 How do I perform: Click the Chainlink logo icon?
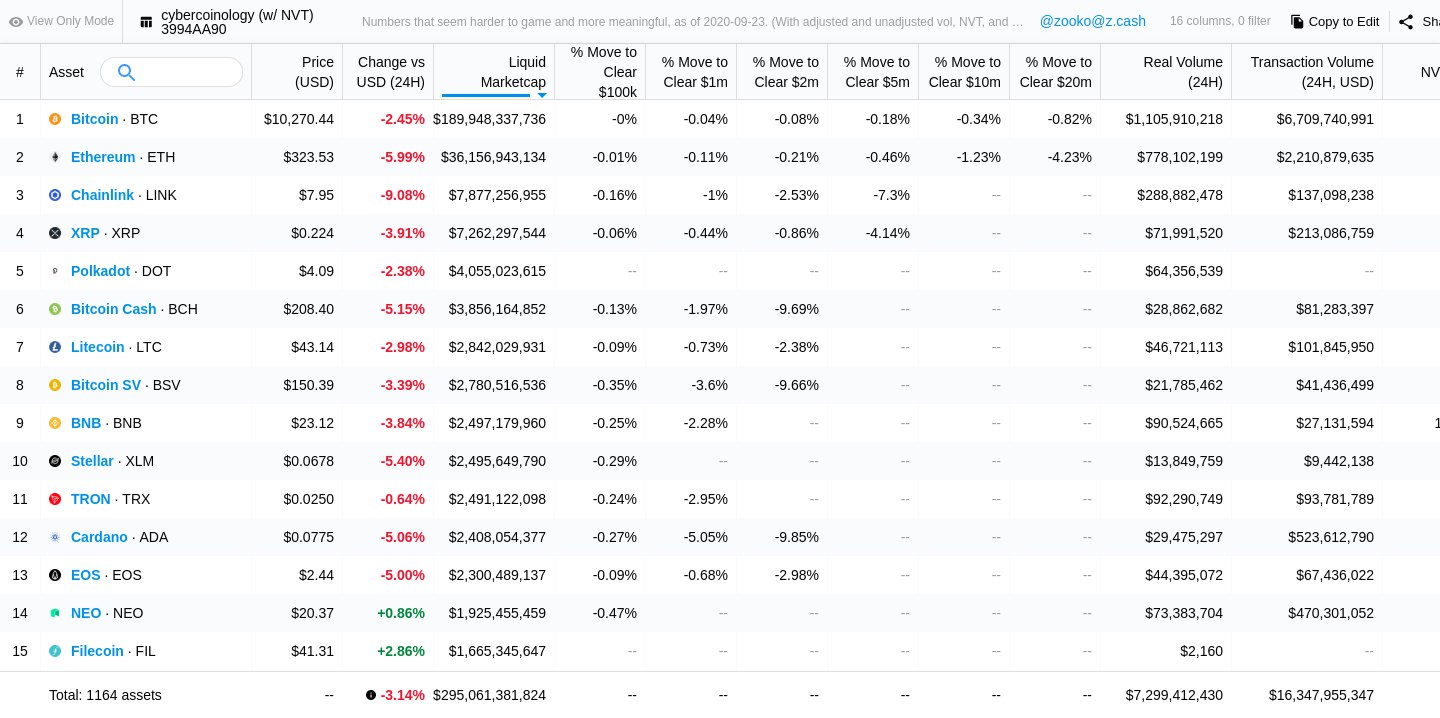[x=55, y=195]
